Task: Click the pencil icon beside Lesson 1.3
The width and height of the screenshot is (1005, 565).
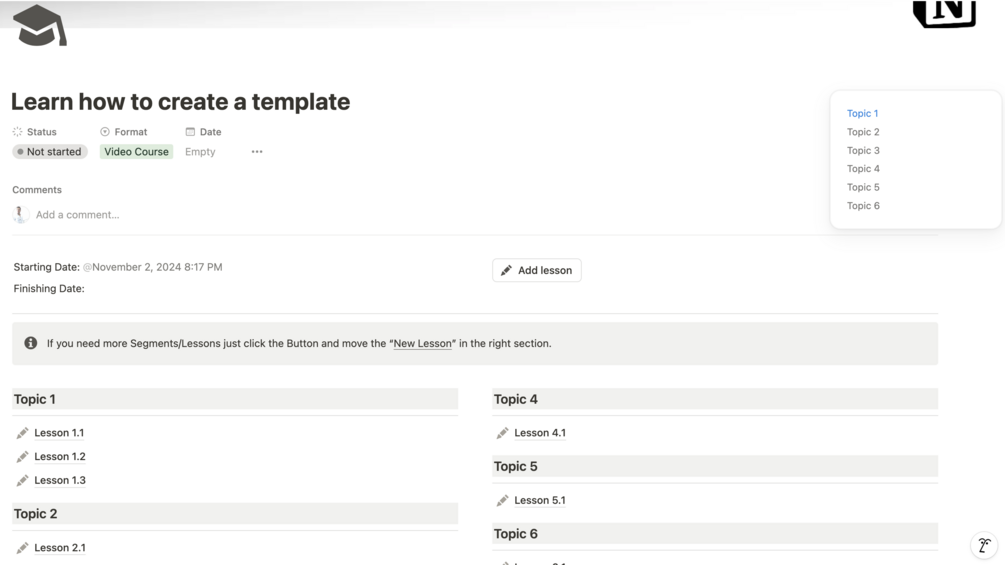Action: click(22, 481)
